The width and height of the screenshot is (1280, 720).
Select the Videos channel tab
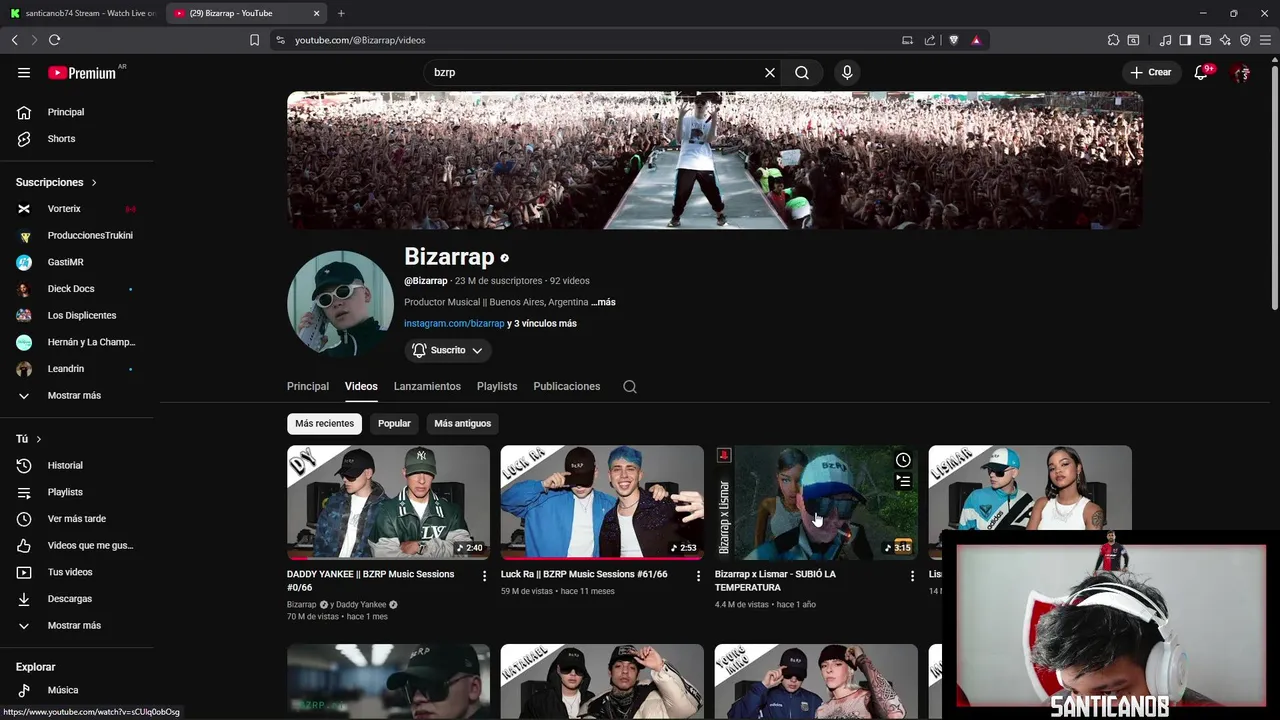(x=361, y=386)
